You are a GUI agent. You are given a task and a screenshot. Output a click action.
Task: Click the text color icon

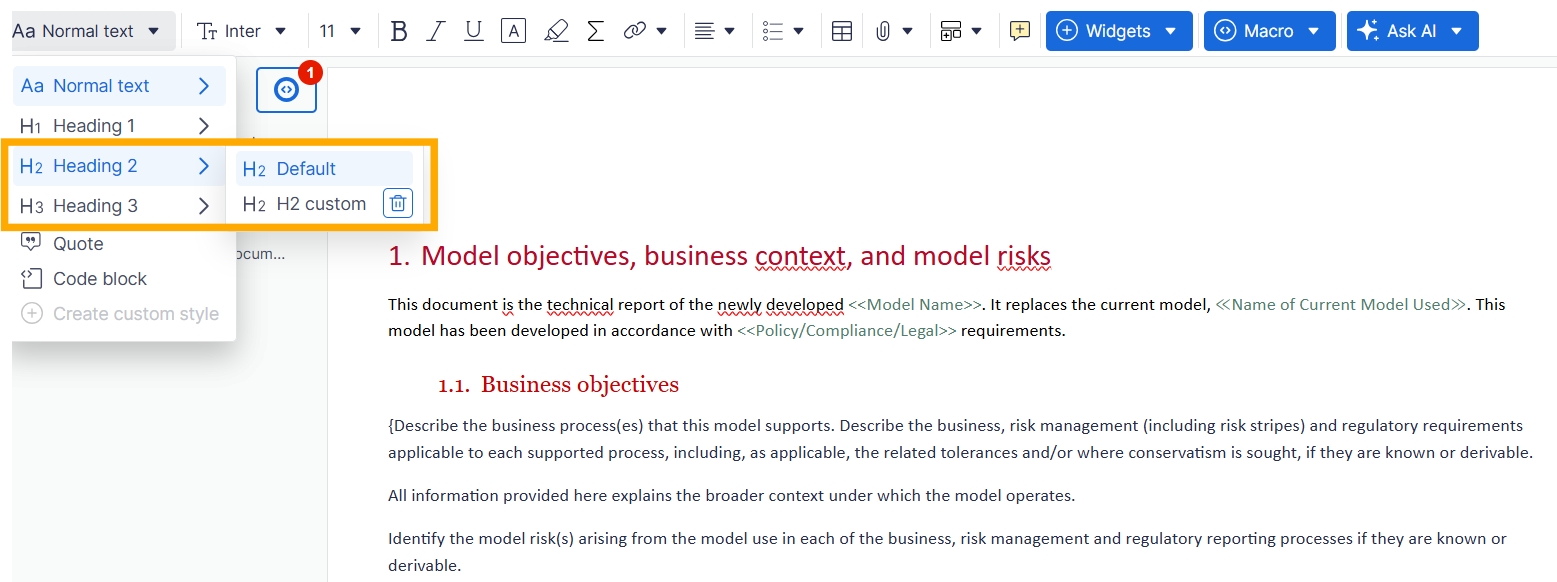(x=513, y=31)
